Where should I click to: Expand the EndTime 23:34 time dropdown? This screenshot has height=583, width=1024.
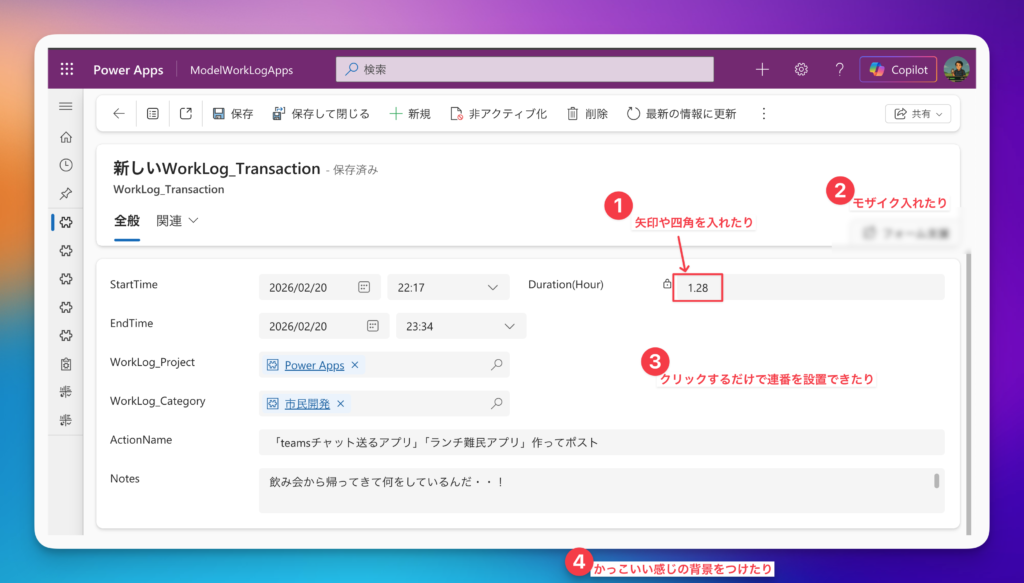click(509, 326)
